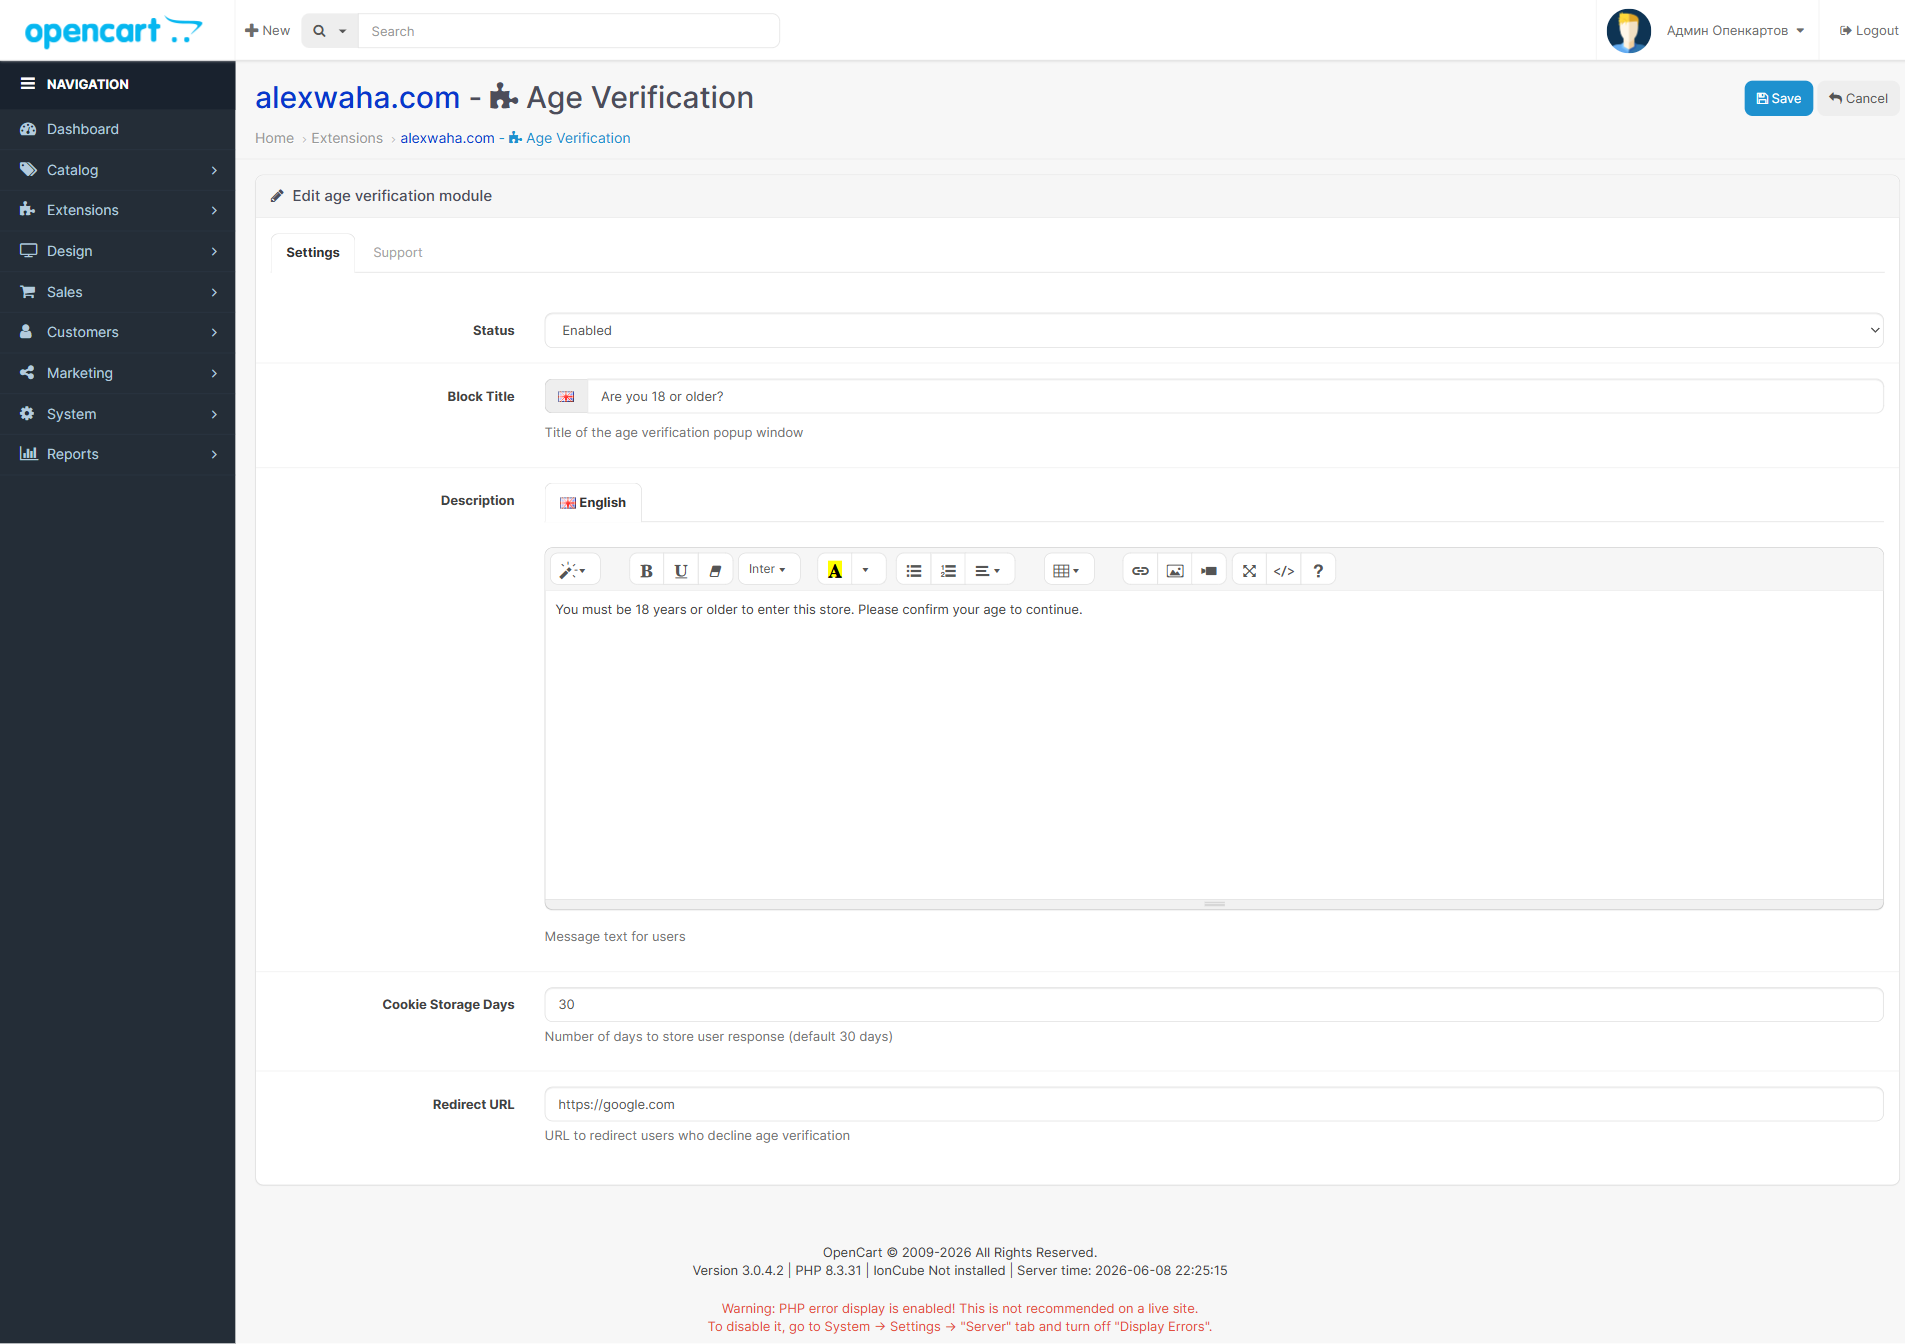Open the admin user account menu

(1735, 31)
